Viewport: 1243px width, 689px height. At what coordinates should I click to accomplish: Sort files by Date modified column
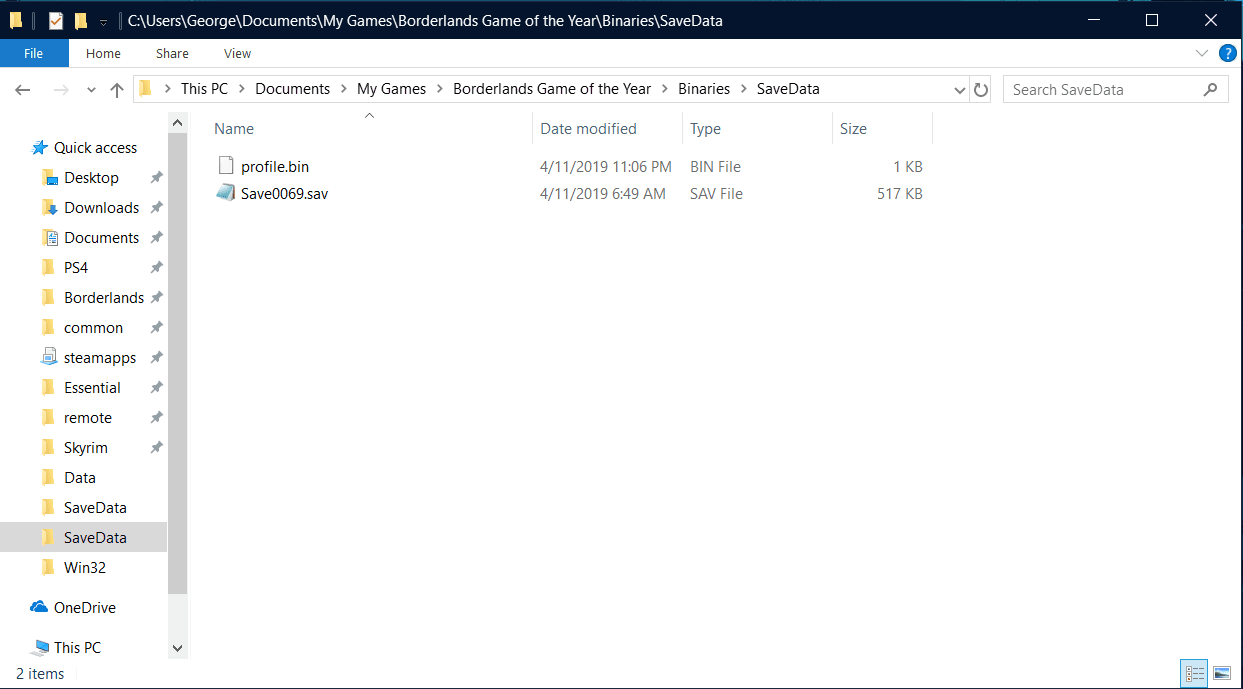(x=588, y=128)
